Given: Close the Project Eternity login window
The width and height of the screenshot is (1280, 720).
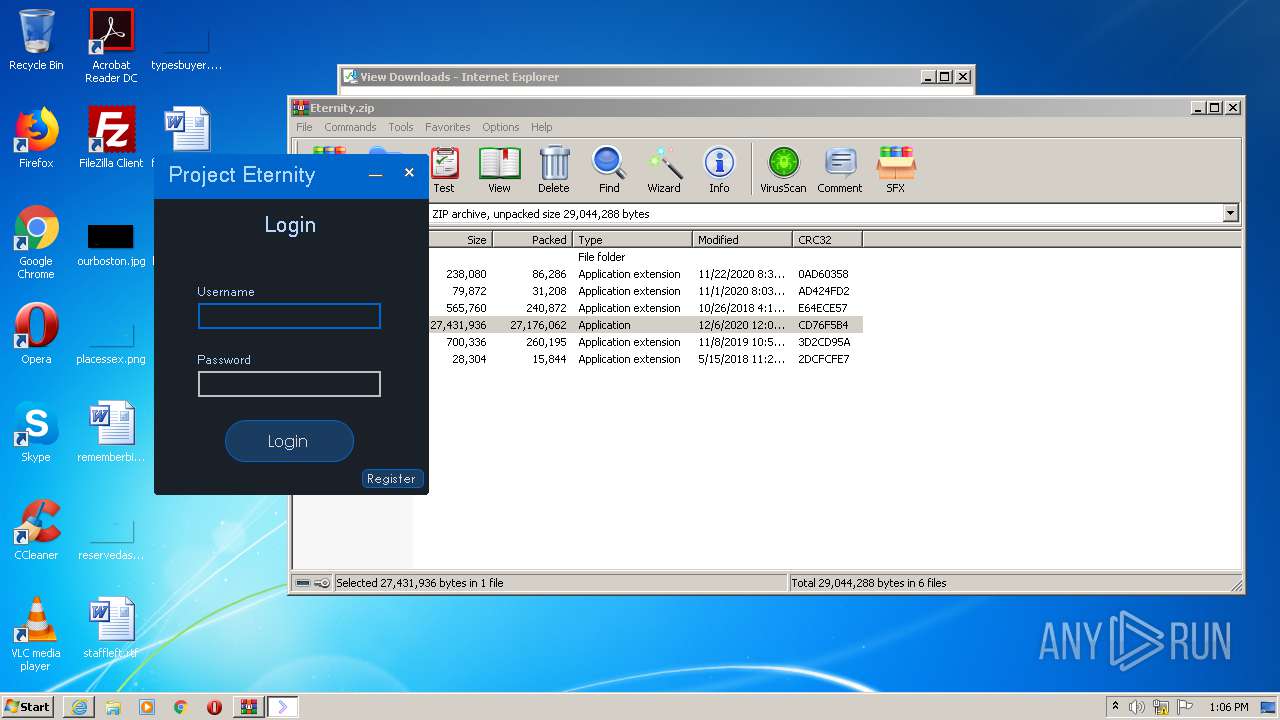Looking at the screenshot, I should (x=409, y=173).
